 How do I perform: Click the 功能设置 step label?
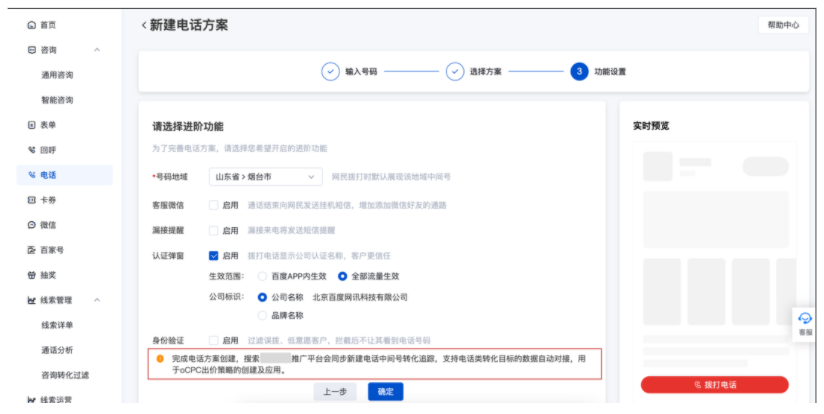[610, 71]
